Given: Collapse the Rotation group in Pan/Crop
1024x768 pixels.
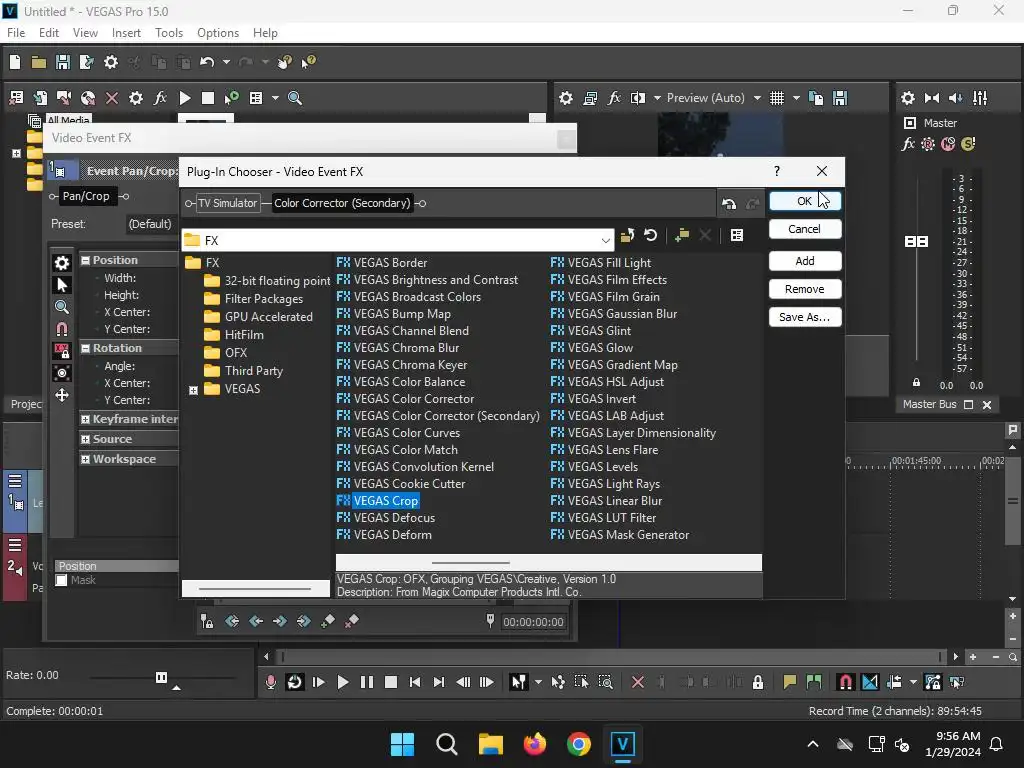Looking at the screenshot, I should point(85,348).
